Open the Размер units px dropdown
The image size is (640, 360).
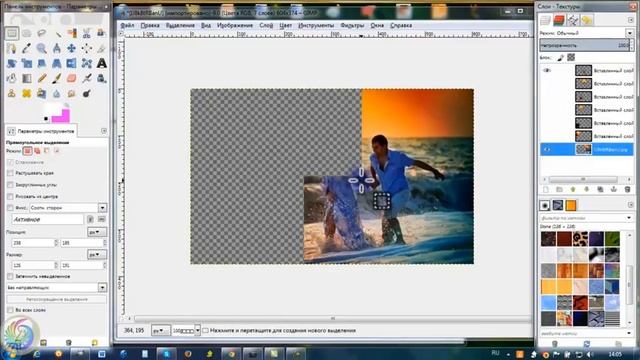pyautogui.click(x=97, y=254)
